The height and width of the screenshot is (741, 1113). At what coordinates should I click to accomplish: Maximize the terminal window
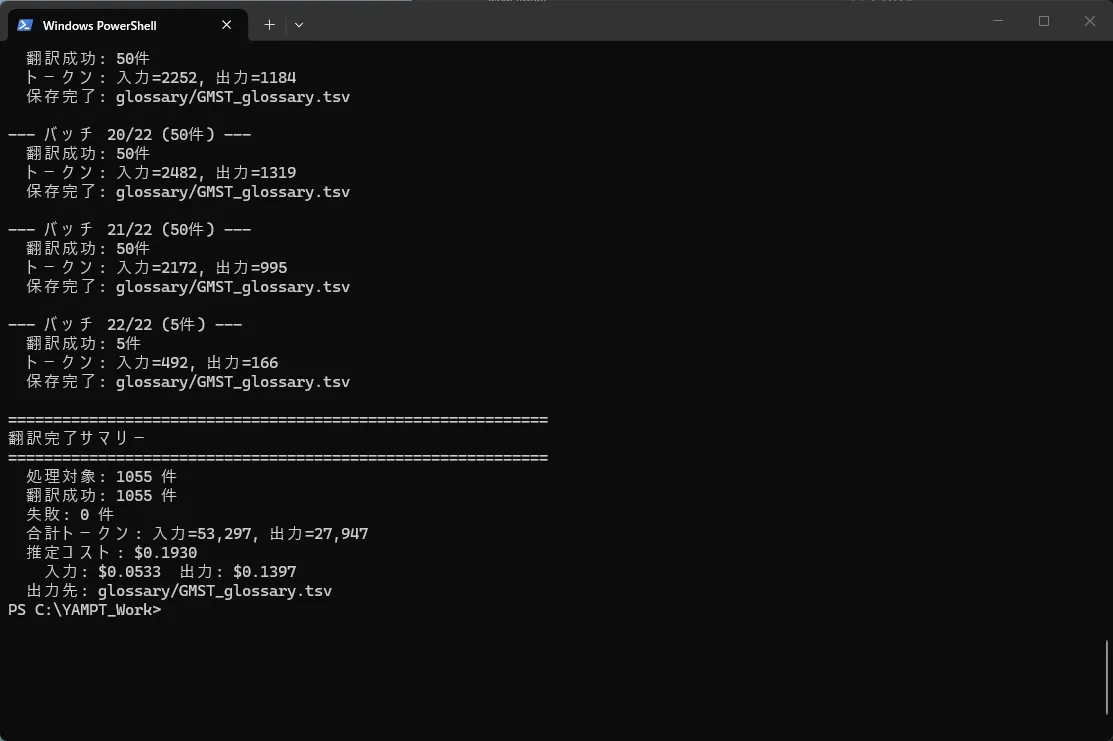click(x=1043, y=21)
